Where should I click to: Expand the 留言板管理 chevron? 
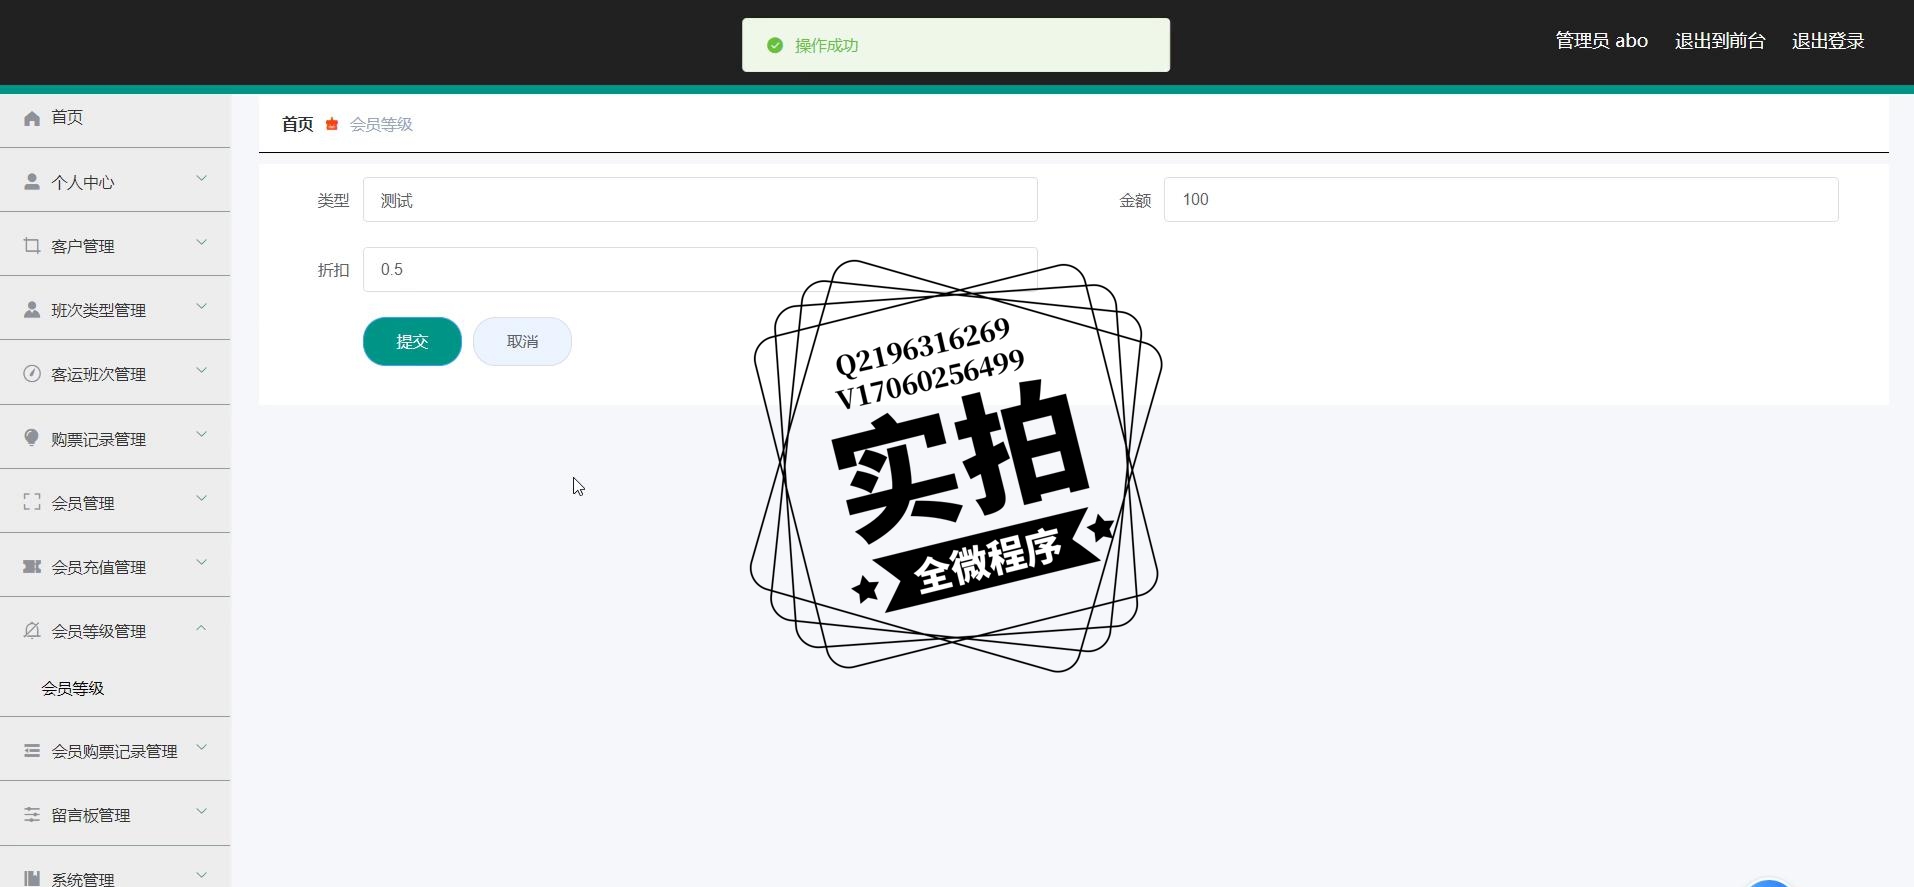click(201, 811)
